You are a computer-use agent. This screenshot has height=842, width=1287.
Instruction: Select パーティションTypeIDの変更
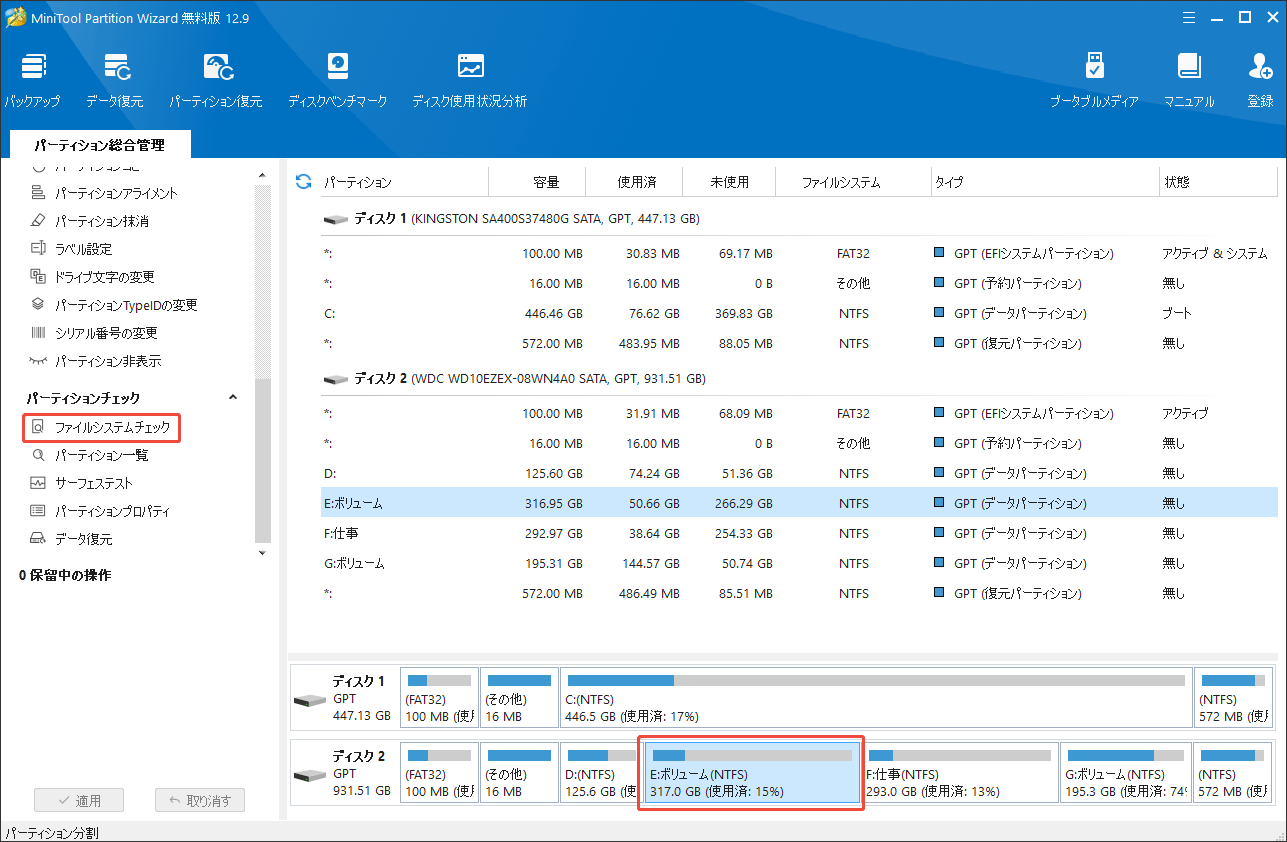coord(113,305)
